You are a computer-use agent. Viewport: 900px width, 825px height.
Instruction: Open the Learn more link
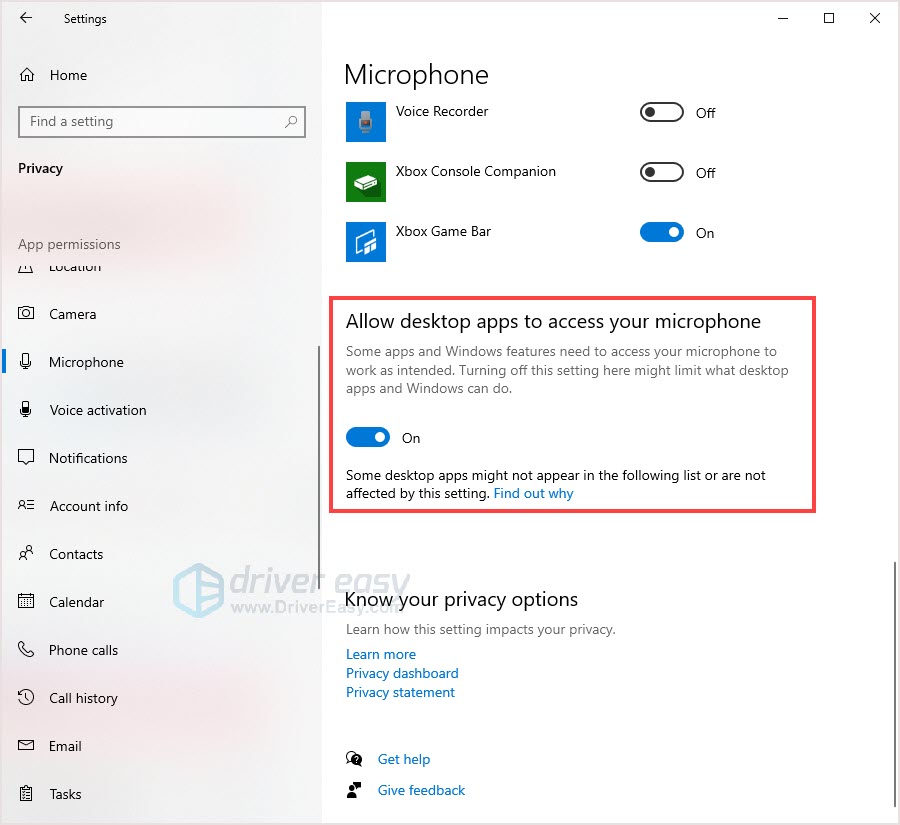click(381, 654)
